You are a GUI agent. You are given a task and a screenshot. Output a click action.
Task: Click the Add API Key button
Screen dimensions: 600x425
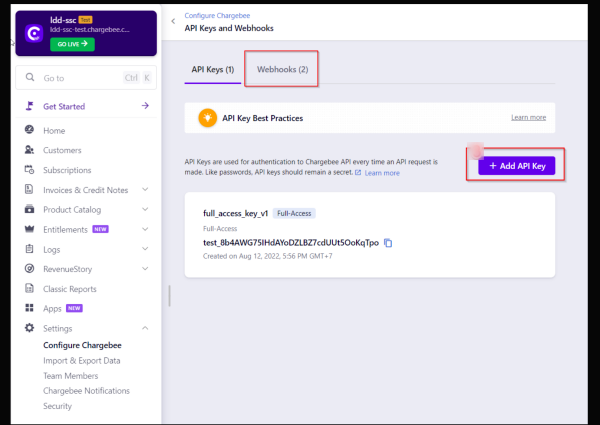tap(516, 166)
